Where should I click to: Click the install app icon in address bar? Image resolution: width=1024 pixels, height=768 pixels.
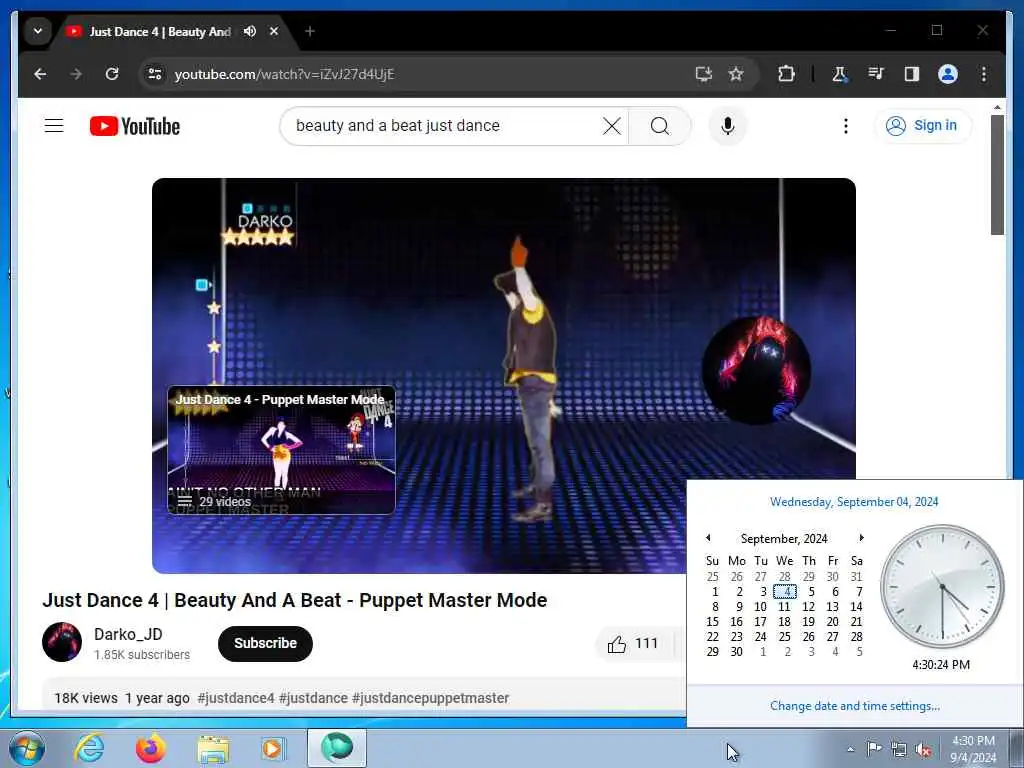703,74
